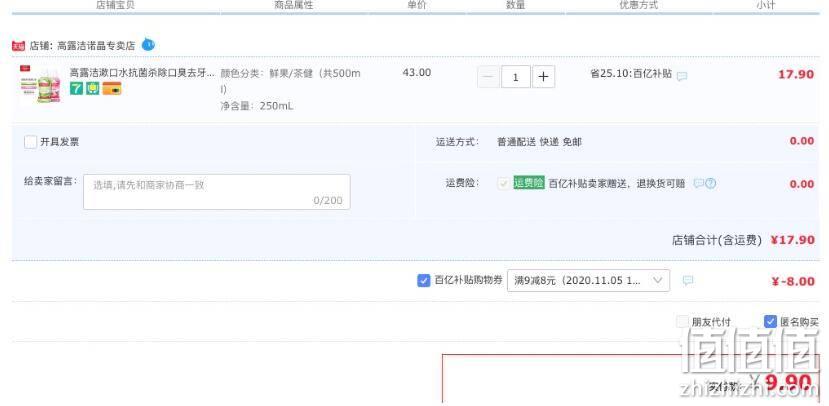Click the 颜色分类 鲜果/茶健 attribute text
Screen dimensions: 829x406
click(290, 80)
